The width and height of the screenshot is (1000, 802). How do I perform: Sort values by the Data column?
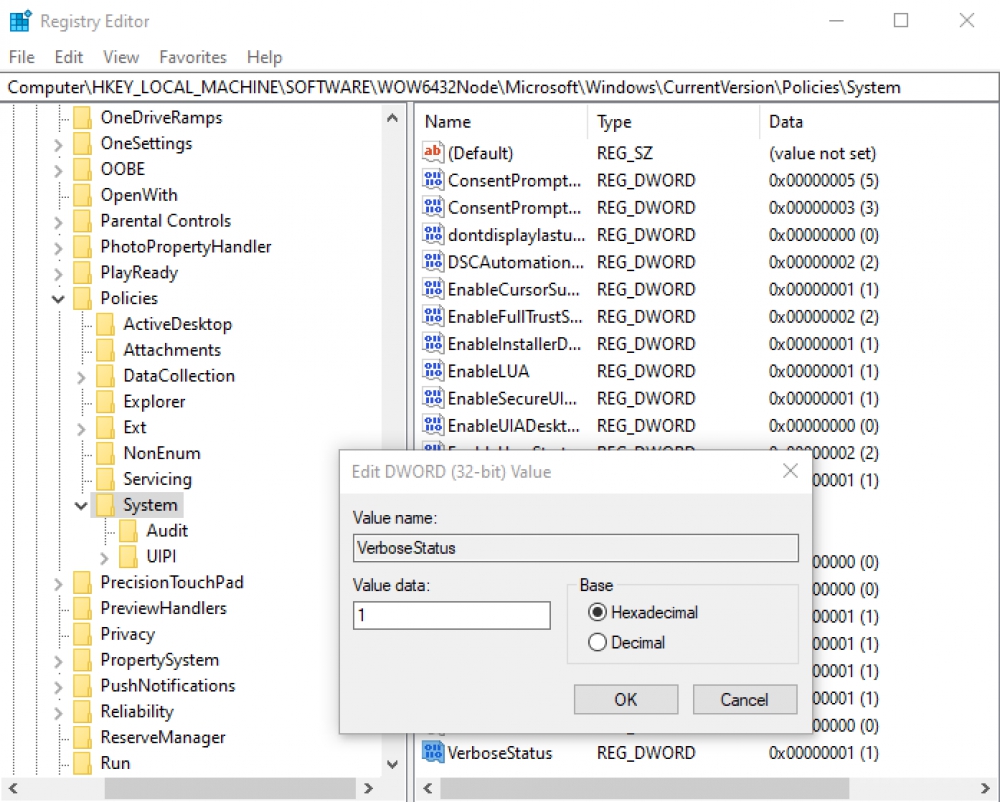[879, 122]
